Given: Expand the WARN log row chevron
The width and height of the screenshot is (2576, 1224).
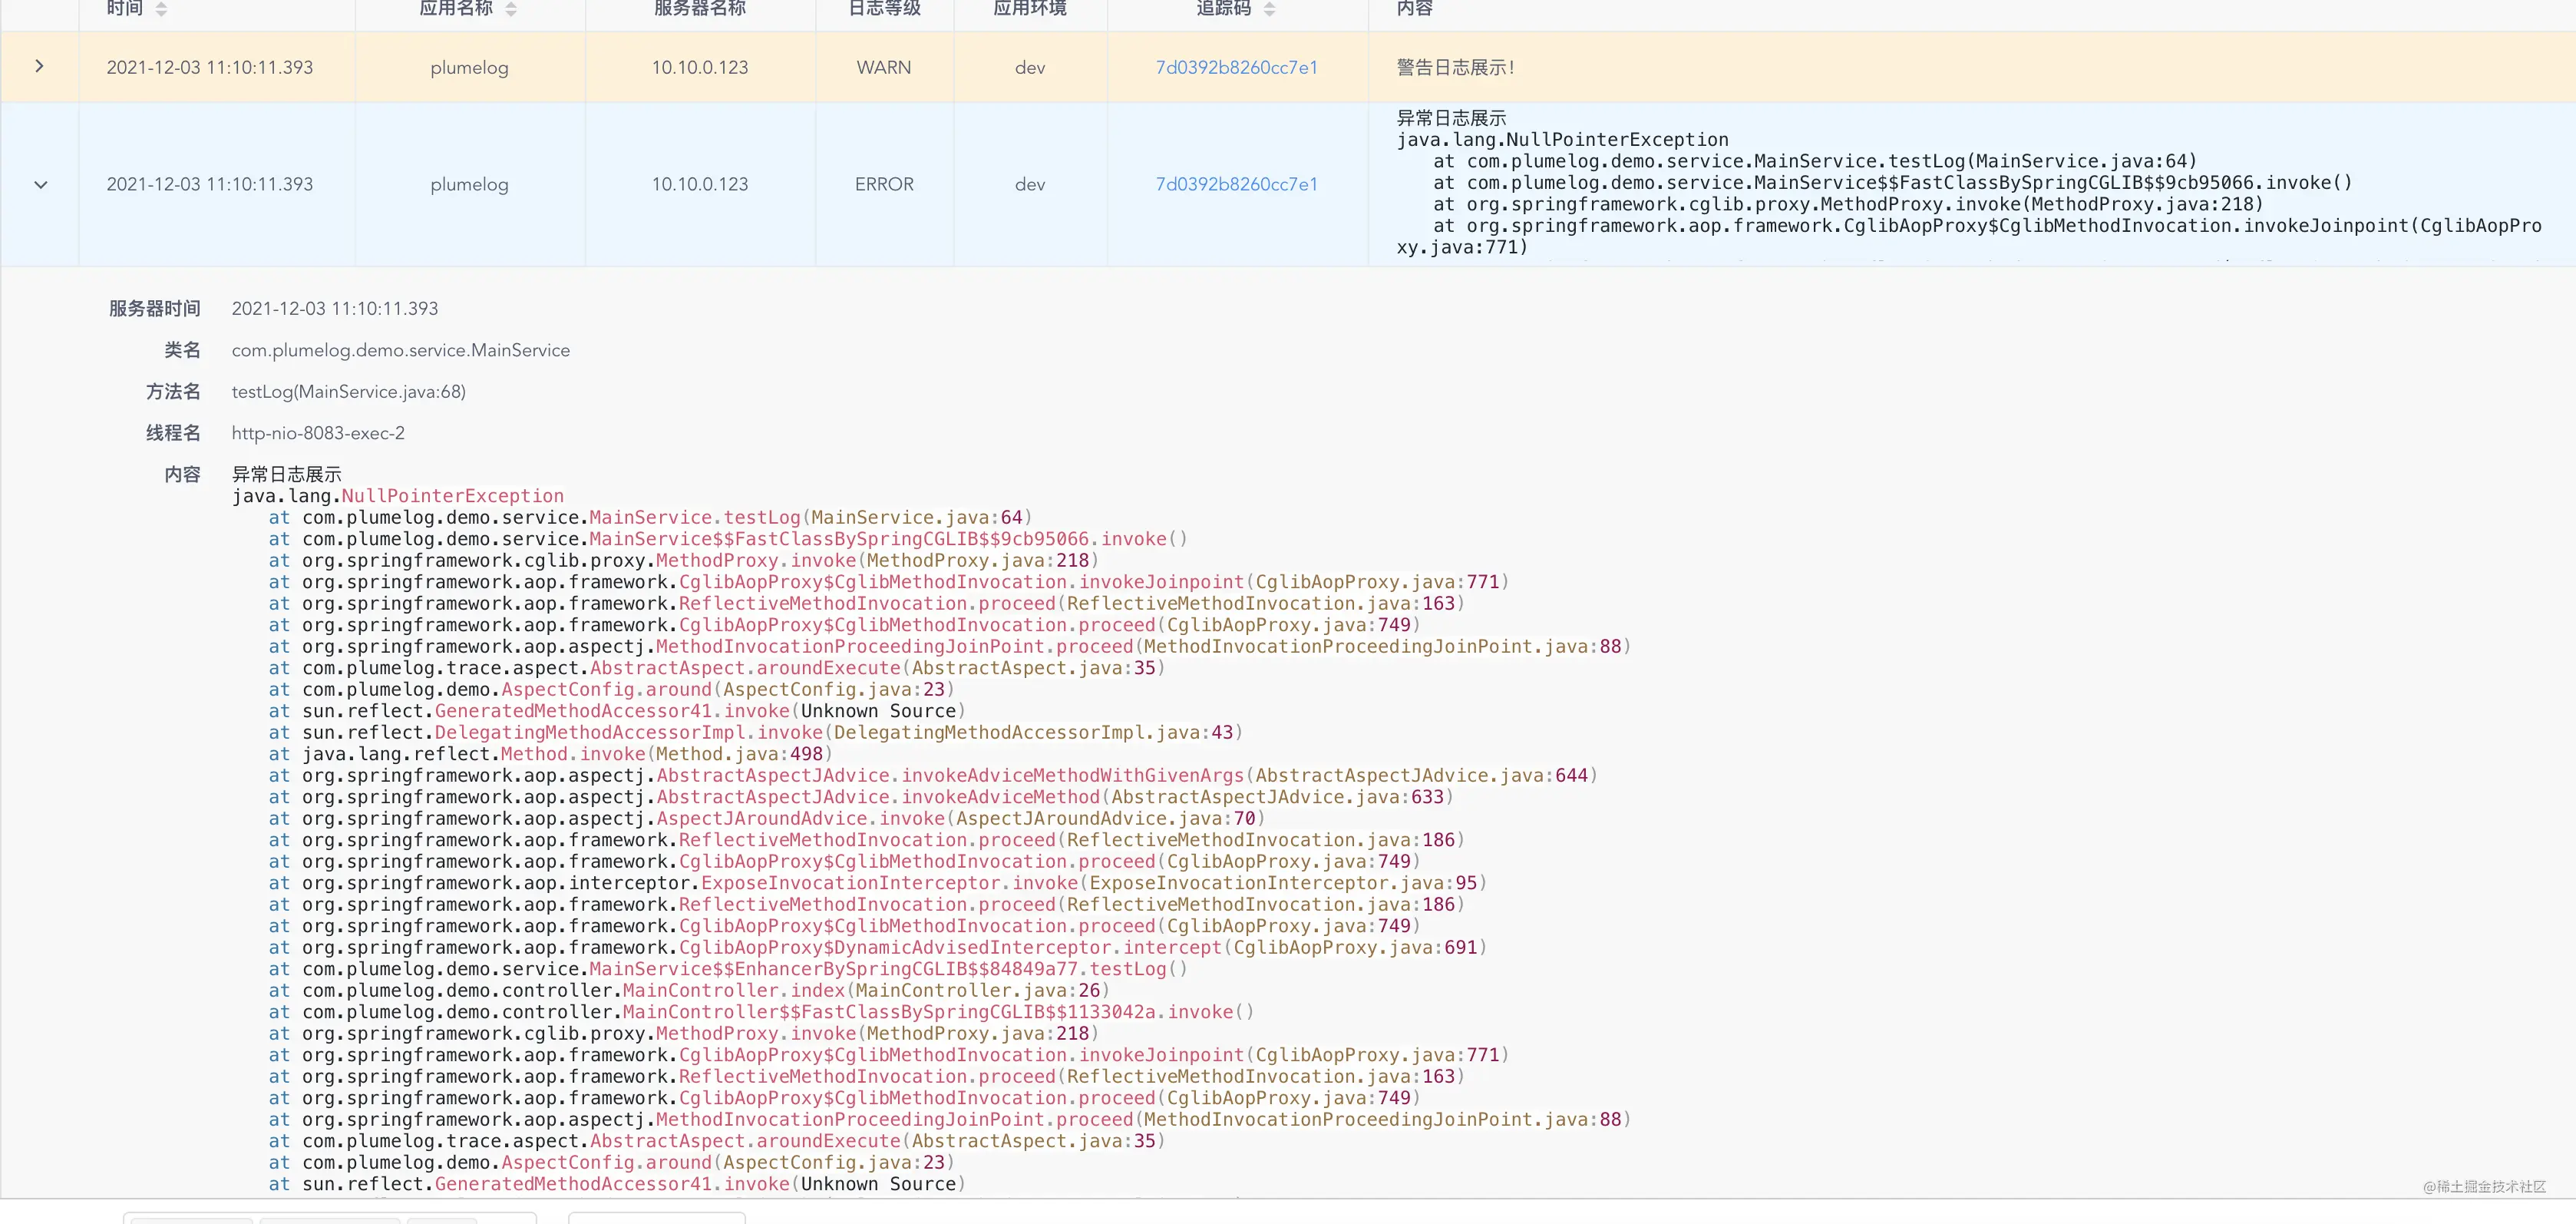Looking at the screenshot, I should [x=39, y=66].
